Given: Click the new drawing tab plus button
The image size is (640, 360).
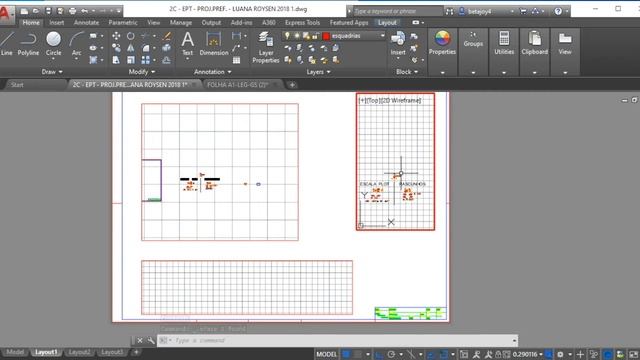Looking at the screenshot, I should (x=292, y=85).
